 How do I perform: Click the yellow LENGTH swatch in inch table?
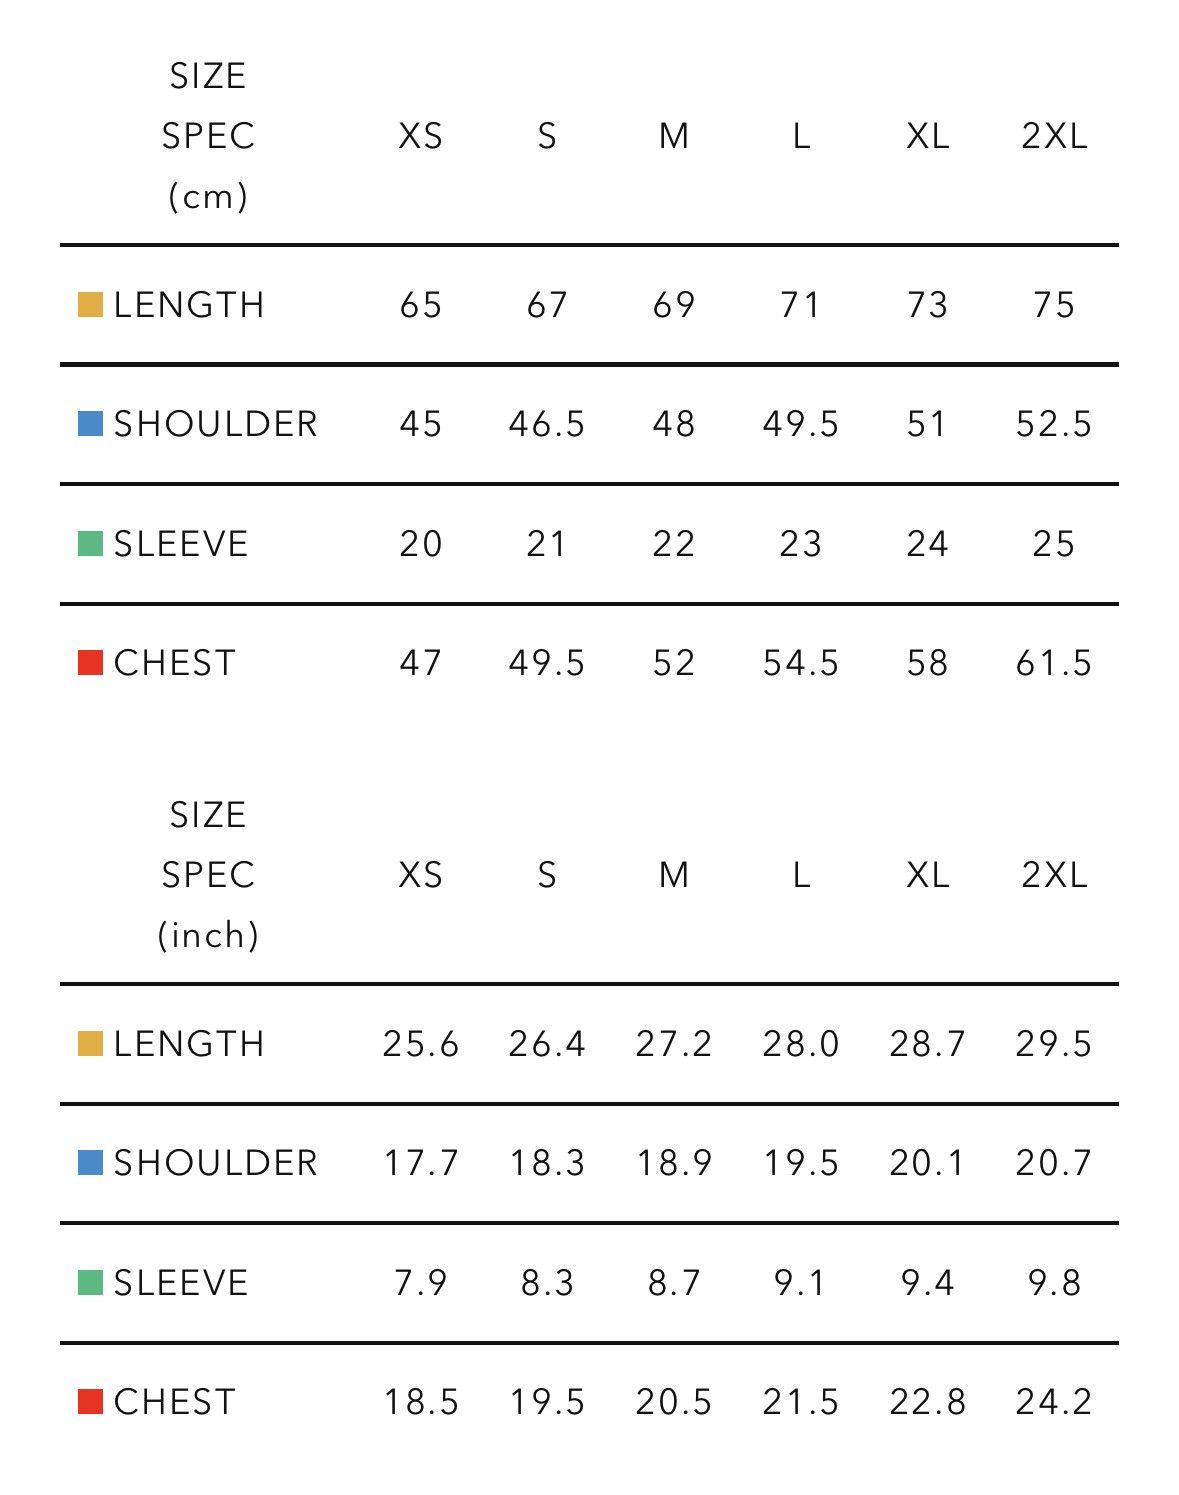[91, 1044]
